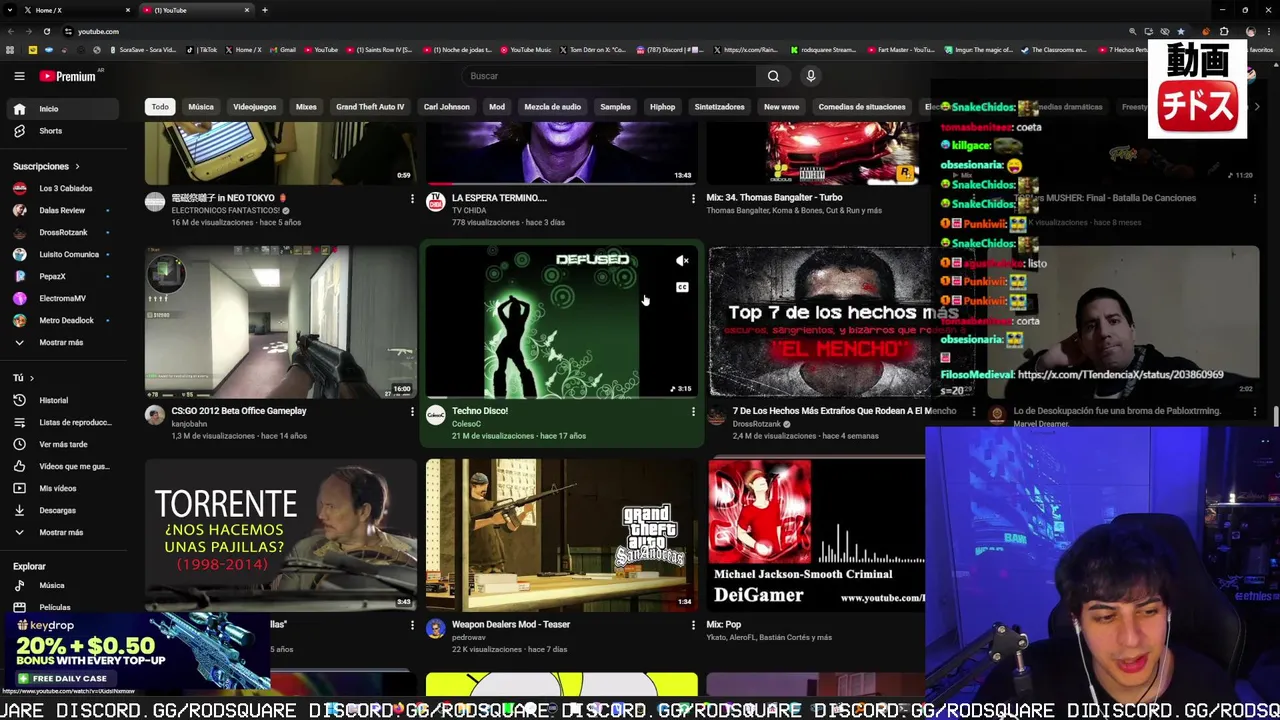Select the Mod filter chip
The width and height of the screenshot is (1280, 720).
[497, 107]
